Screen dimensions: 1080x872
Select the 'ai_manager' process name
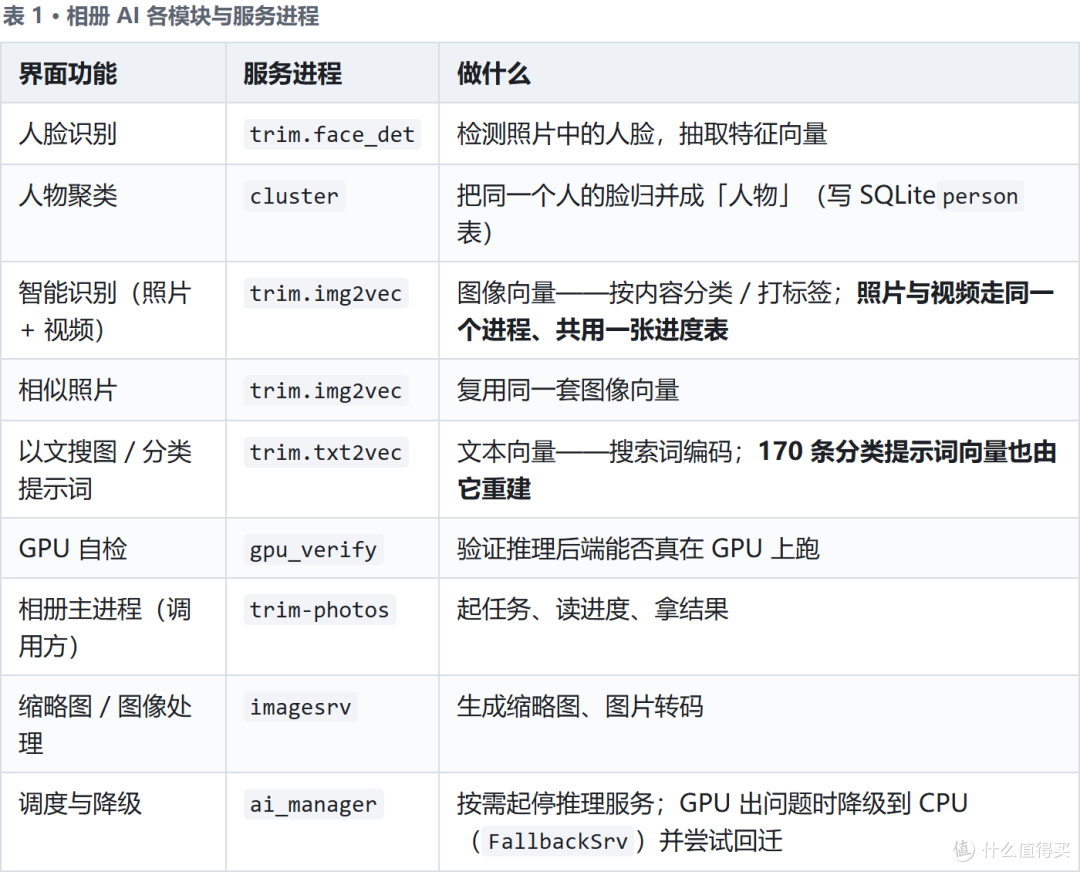pos(313,804)
